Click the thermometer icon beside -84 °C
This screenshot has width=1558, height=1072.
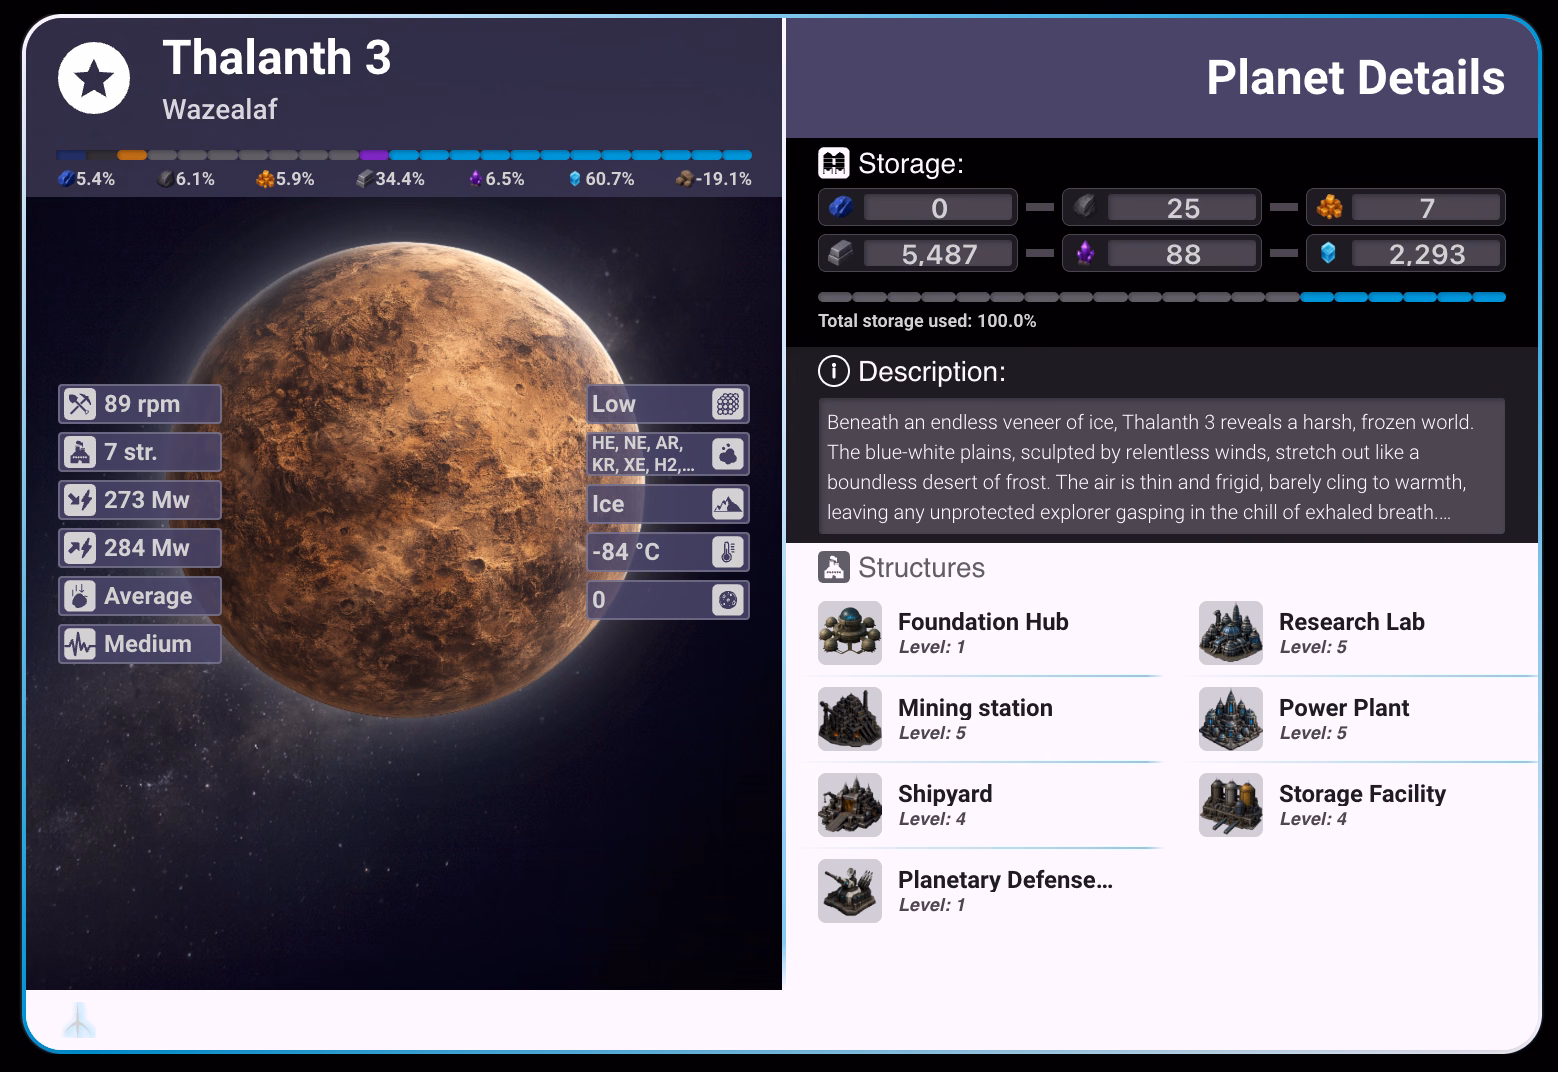click(728, 552)
